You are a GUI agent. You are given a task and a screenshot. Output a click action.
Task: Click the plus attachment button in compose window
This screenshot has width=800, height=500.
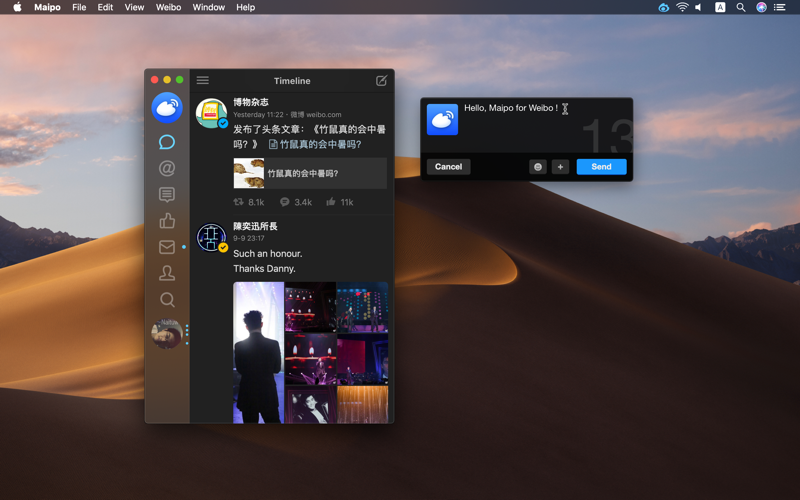(x=560, y=167)
